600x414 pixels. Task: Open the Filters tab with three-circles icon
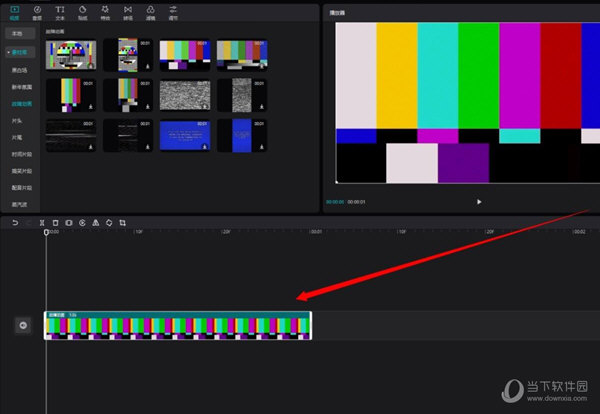[x=150, y=12]
